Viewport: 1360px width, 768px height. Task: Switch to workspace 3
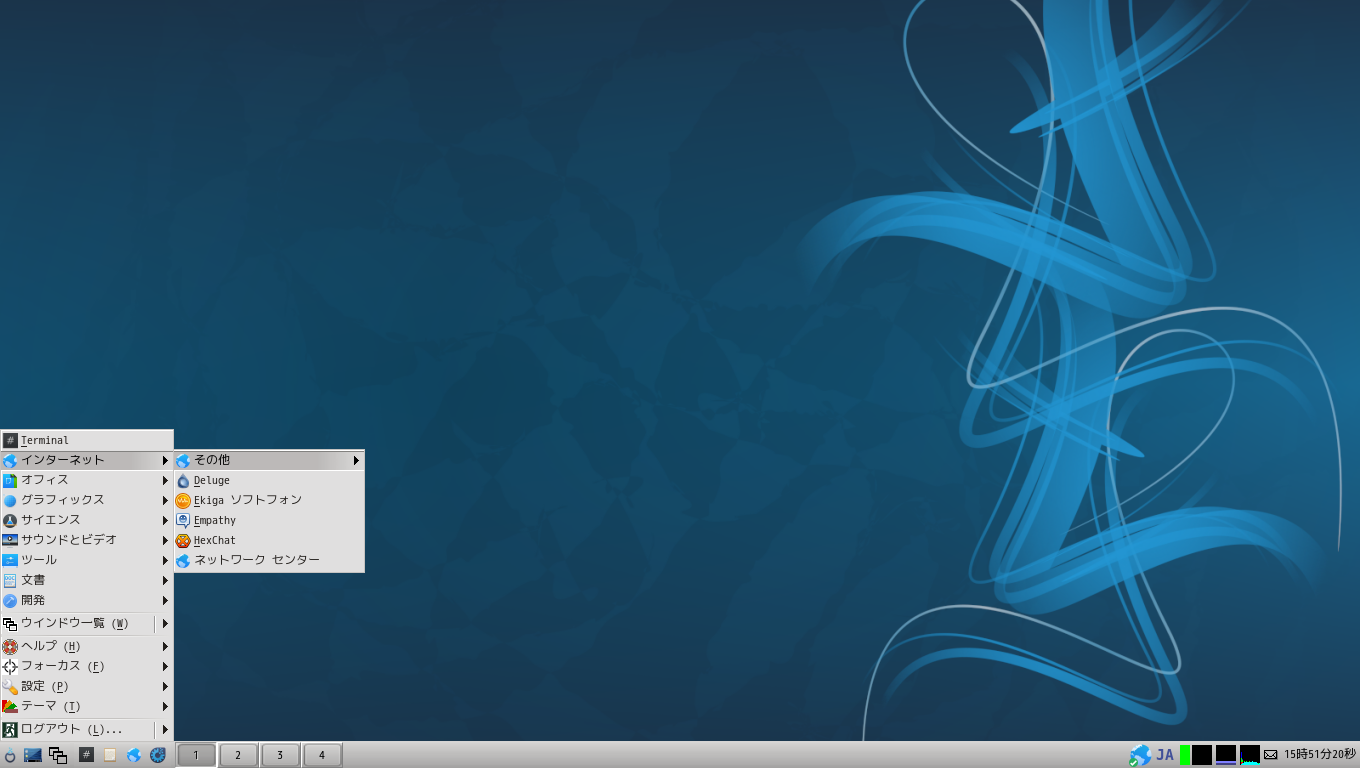[280, 755]
